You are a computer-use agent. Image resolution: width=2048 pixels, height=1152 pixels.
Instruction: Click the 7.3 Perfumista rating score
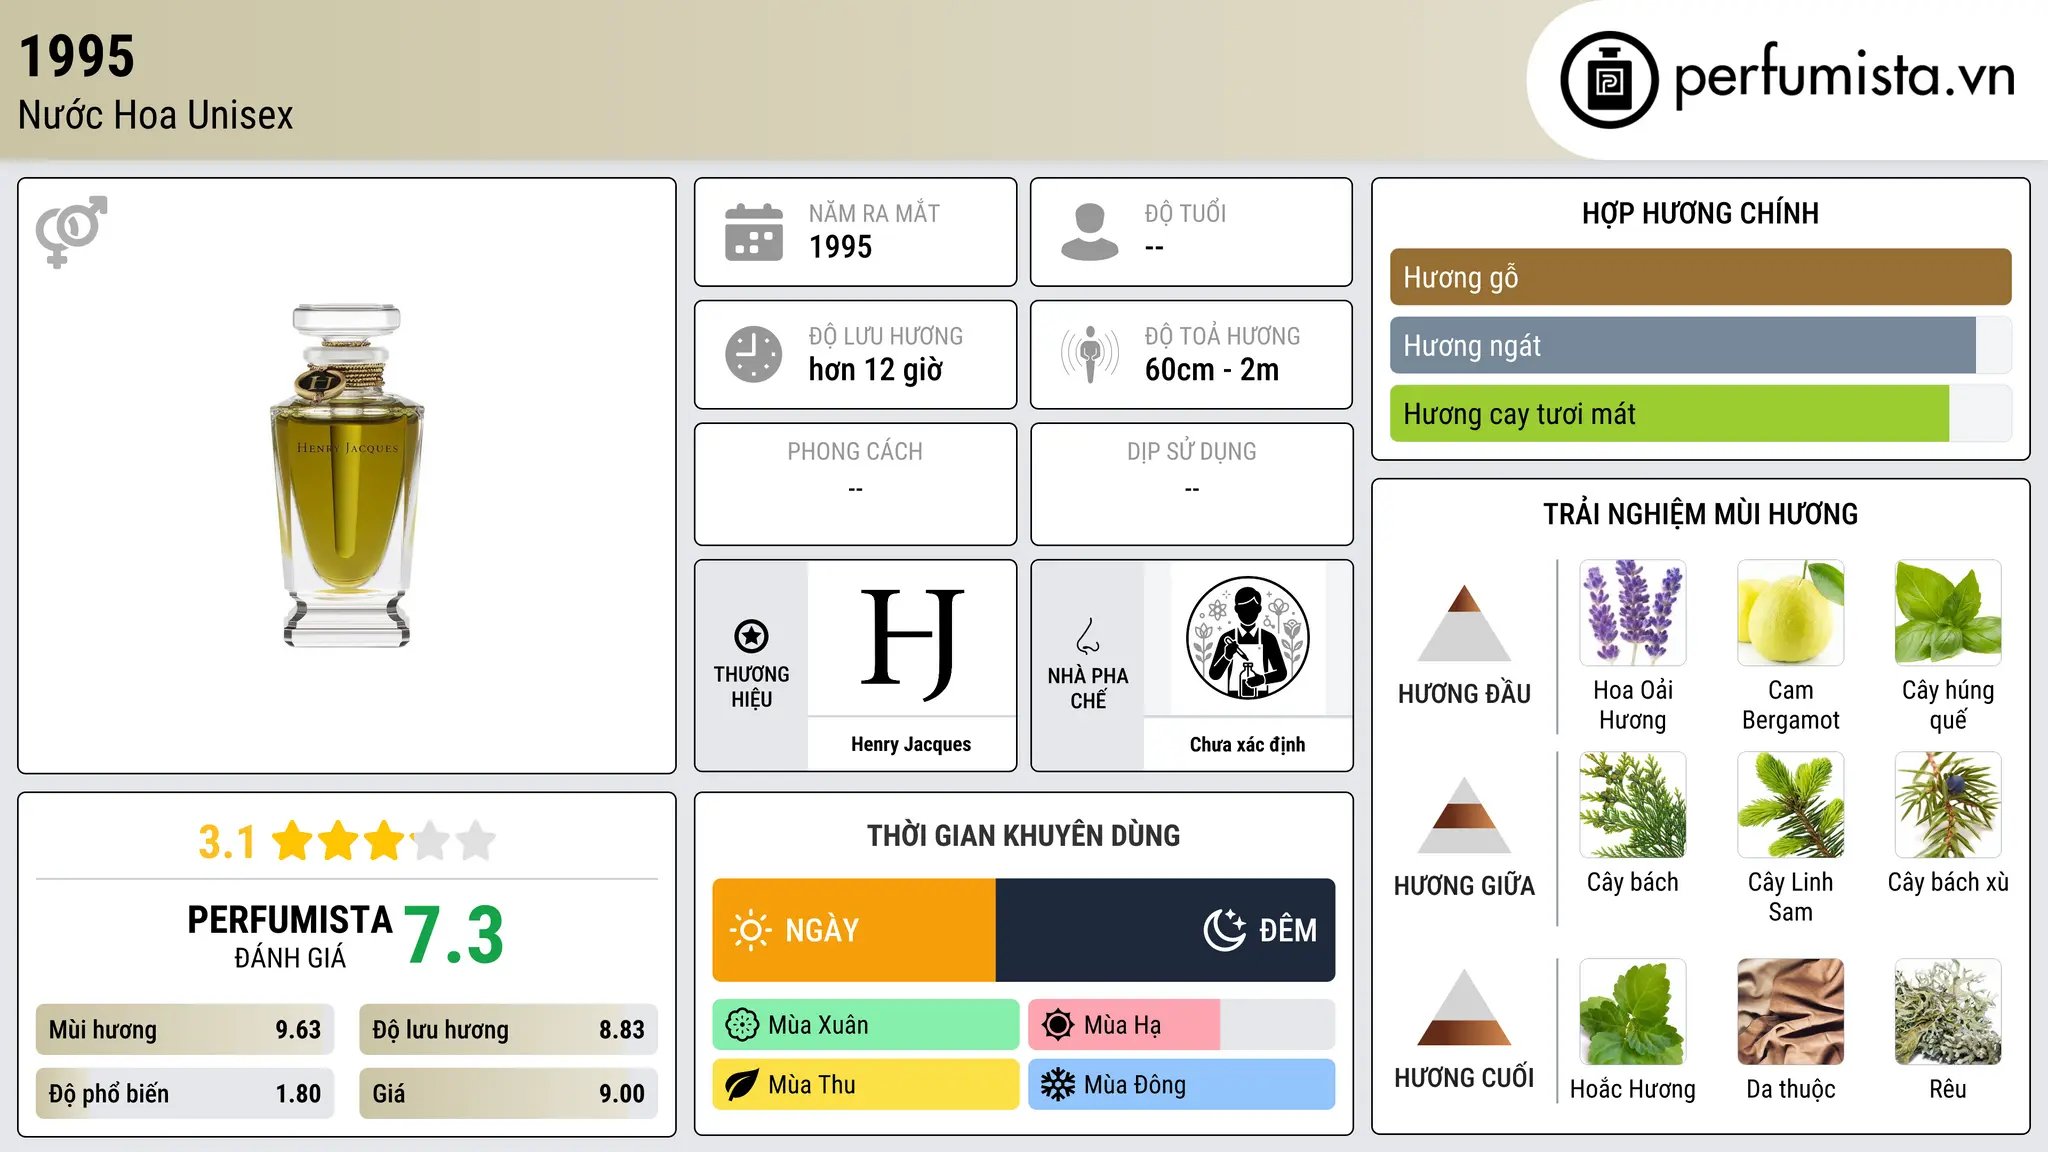coord(454,935)
